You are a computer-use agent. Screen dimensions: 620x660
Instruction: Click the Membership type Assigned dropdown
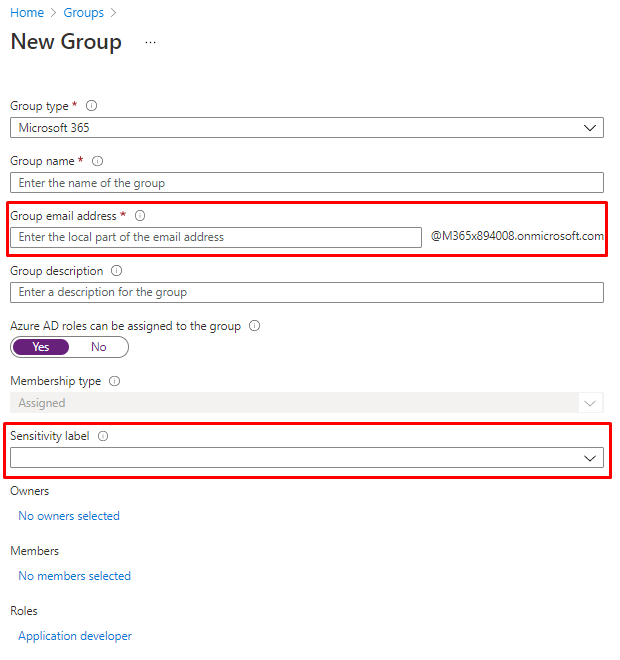click(x=306, y=403)
